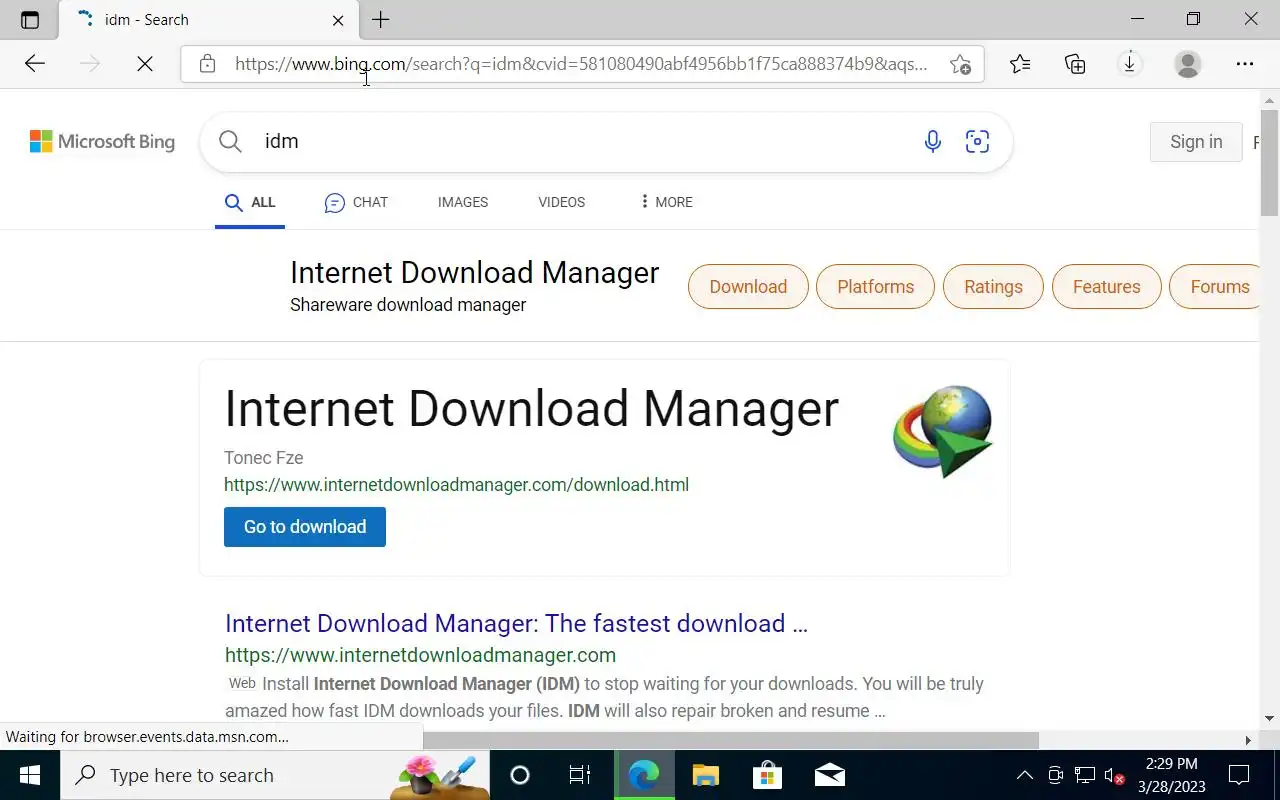Open the network tray icon
1280x800 pixels.
[x=1085, y=775]
